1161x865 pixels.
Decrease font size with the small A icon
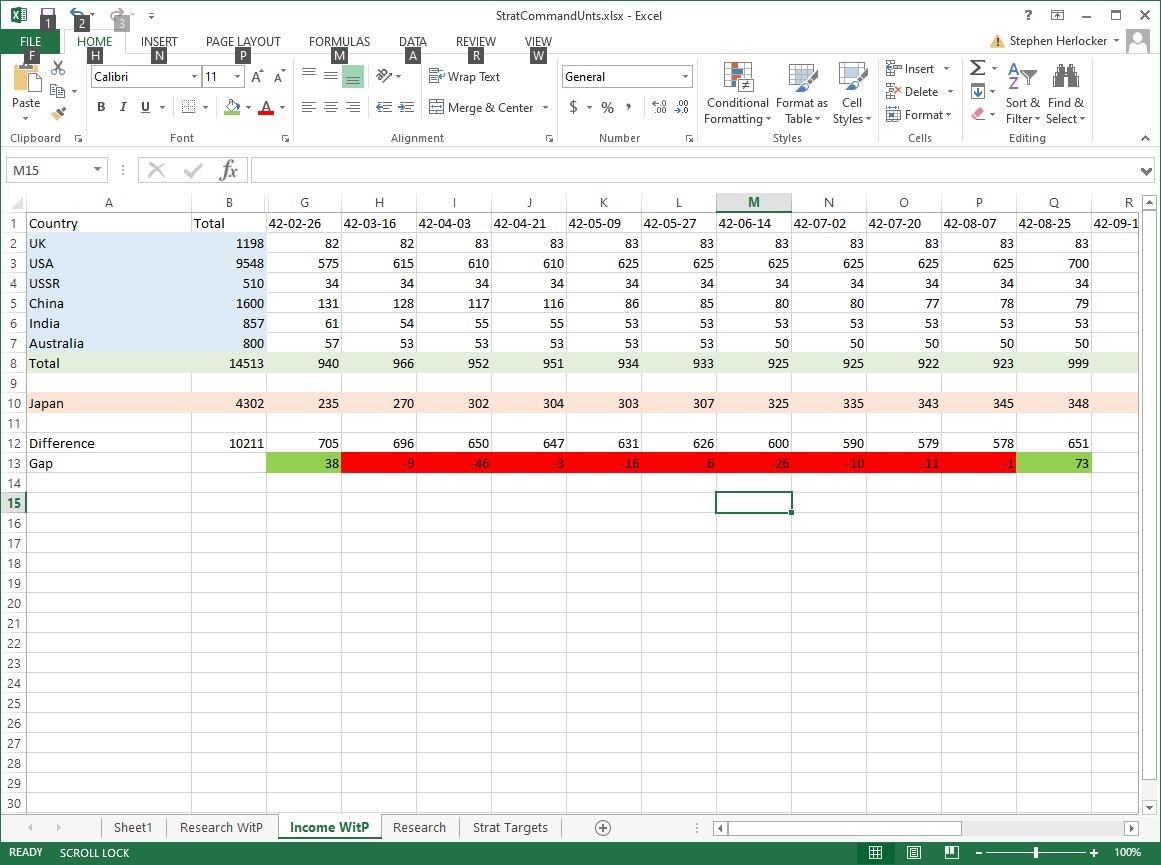pyautogui.click(x=279, y=76)
